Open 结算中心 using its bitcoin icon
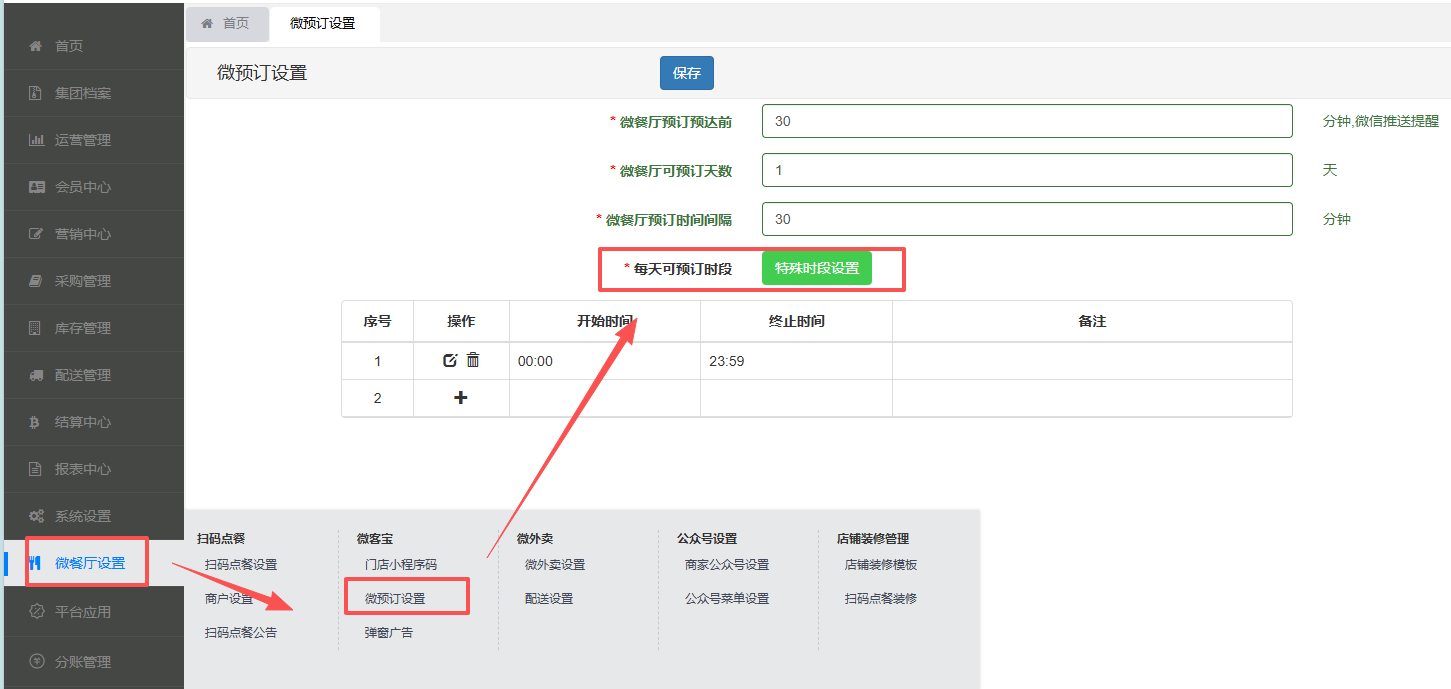Viewport: 1451px width, 689px height. [36, 422]
